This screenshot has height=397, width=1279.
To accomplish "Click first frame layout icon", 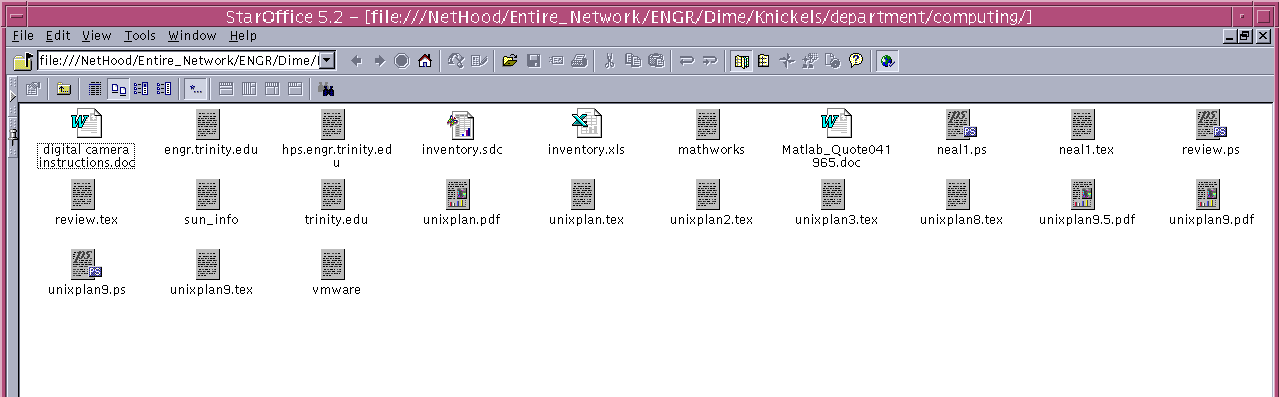I will pos(226,89).
